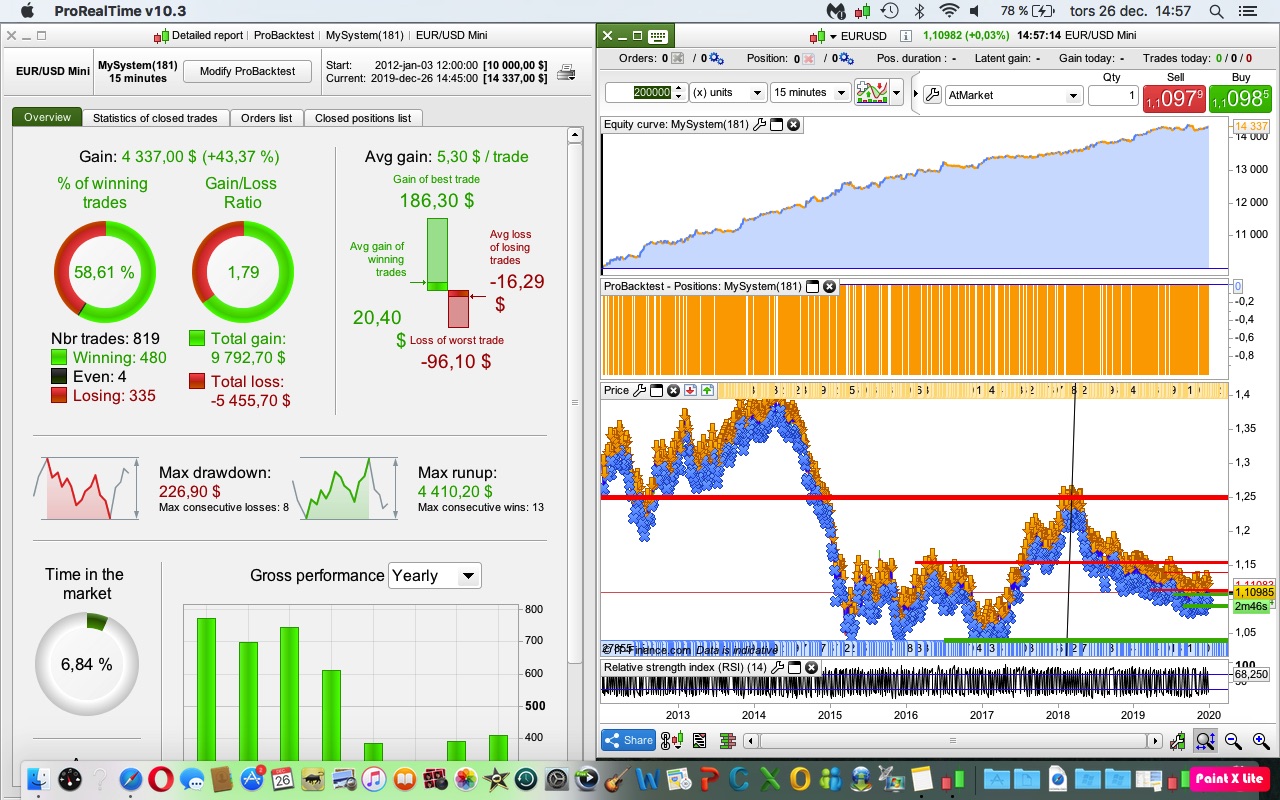Click red down arrow on Price panel
This screenshot has height=800, width=1280.
click(690, 390)
